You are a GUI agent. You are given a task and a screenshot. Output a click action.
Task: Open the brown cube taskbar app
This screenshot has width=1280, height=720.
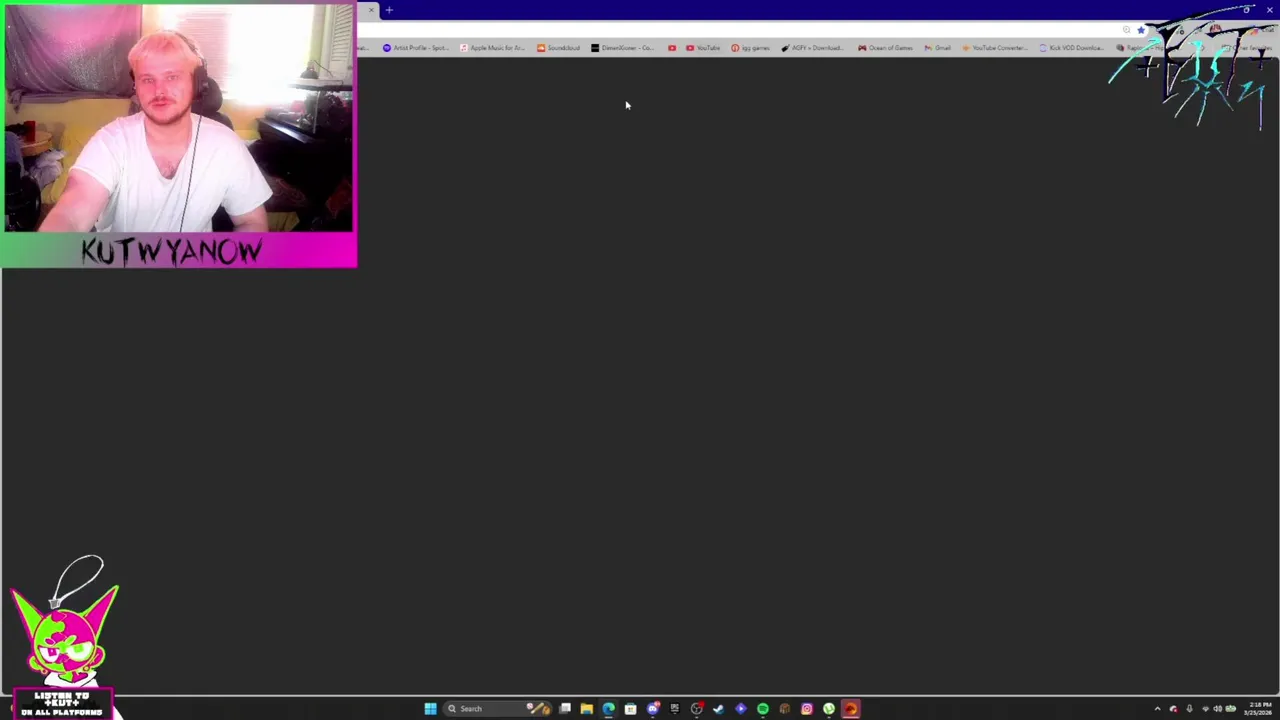coord(785,709)
